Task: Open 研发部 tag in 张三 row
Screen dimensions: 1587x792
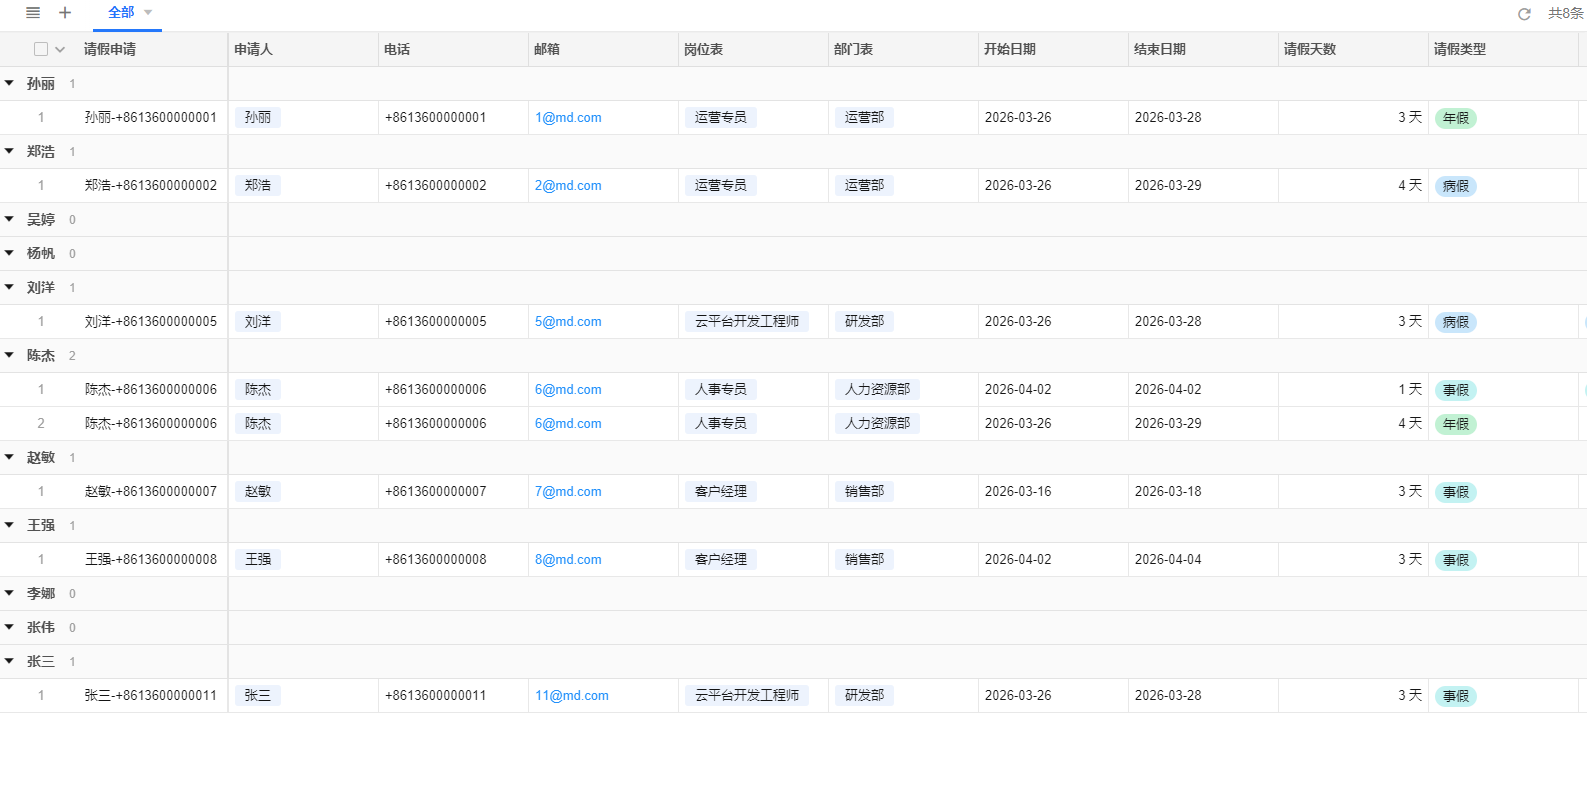Action: tap(864, 696)
